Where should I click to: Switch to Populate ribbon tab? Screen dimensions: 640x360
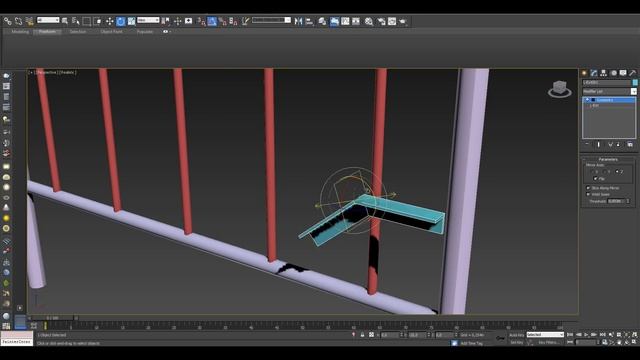145,31
